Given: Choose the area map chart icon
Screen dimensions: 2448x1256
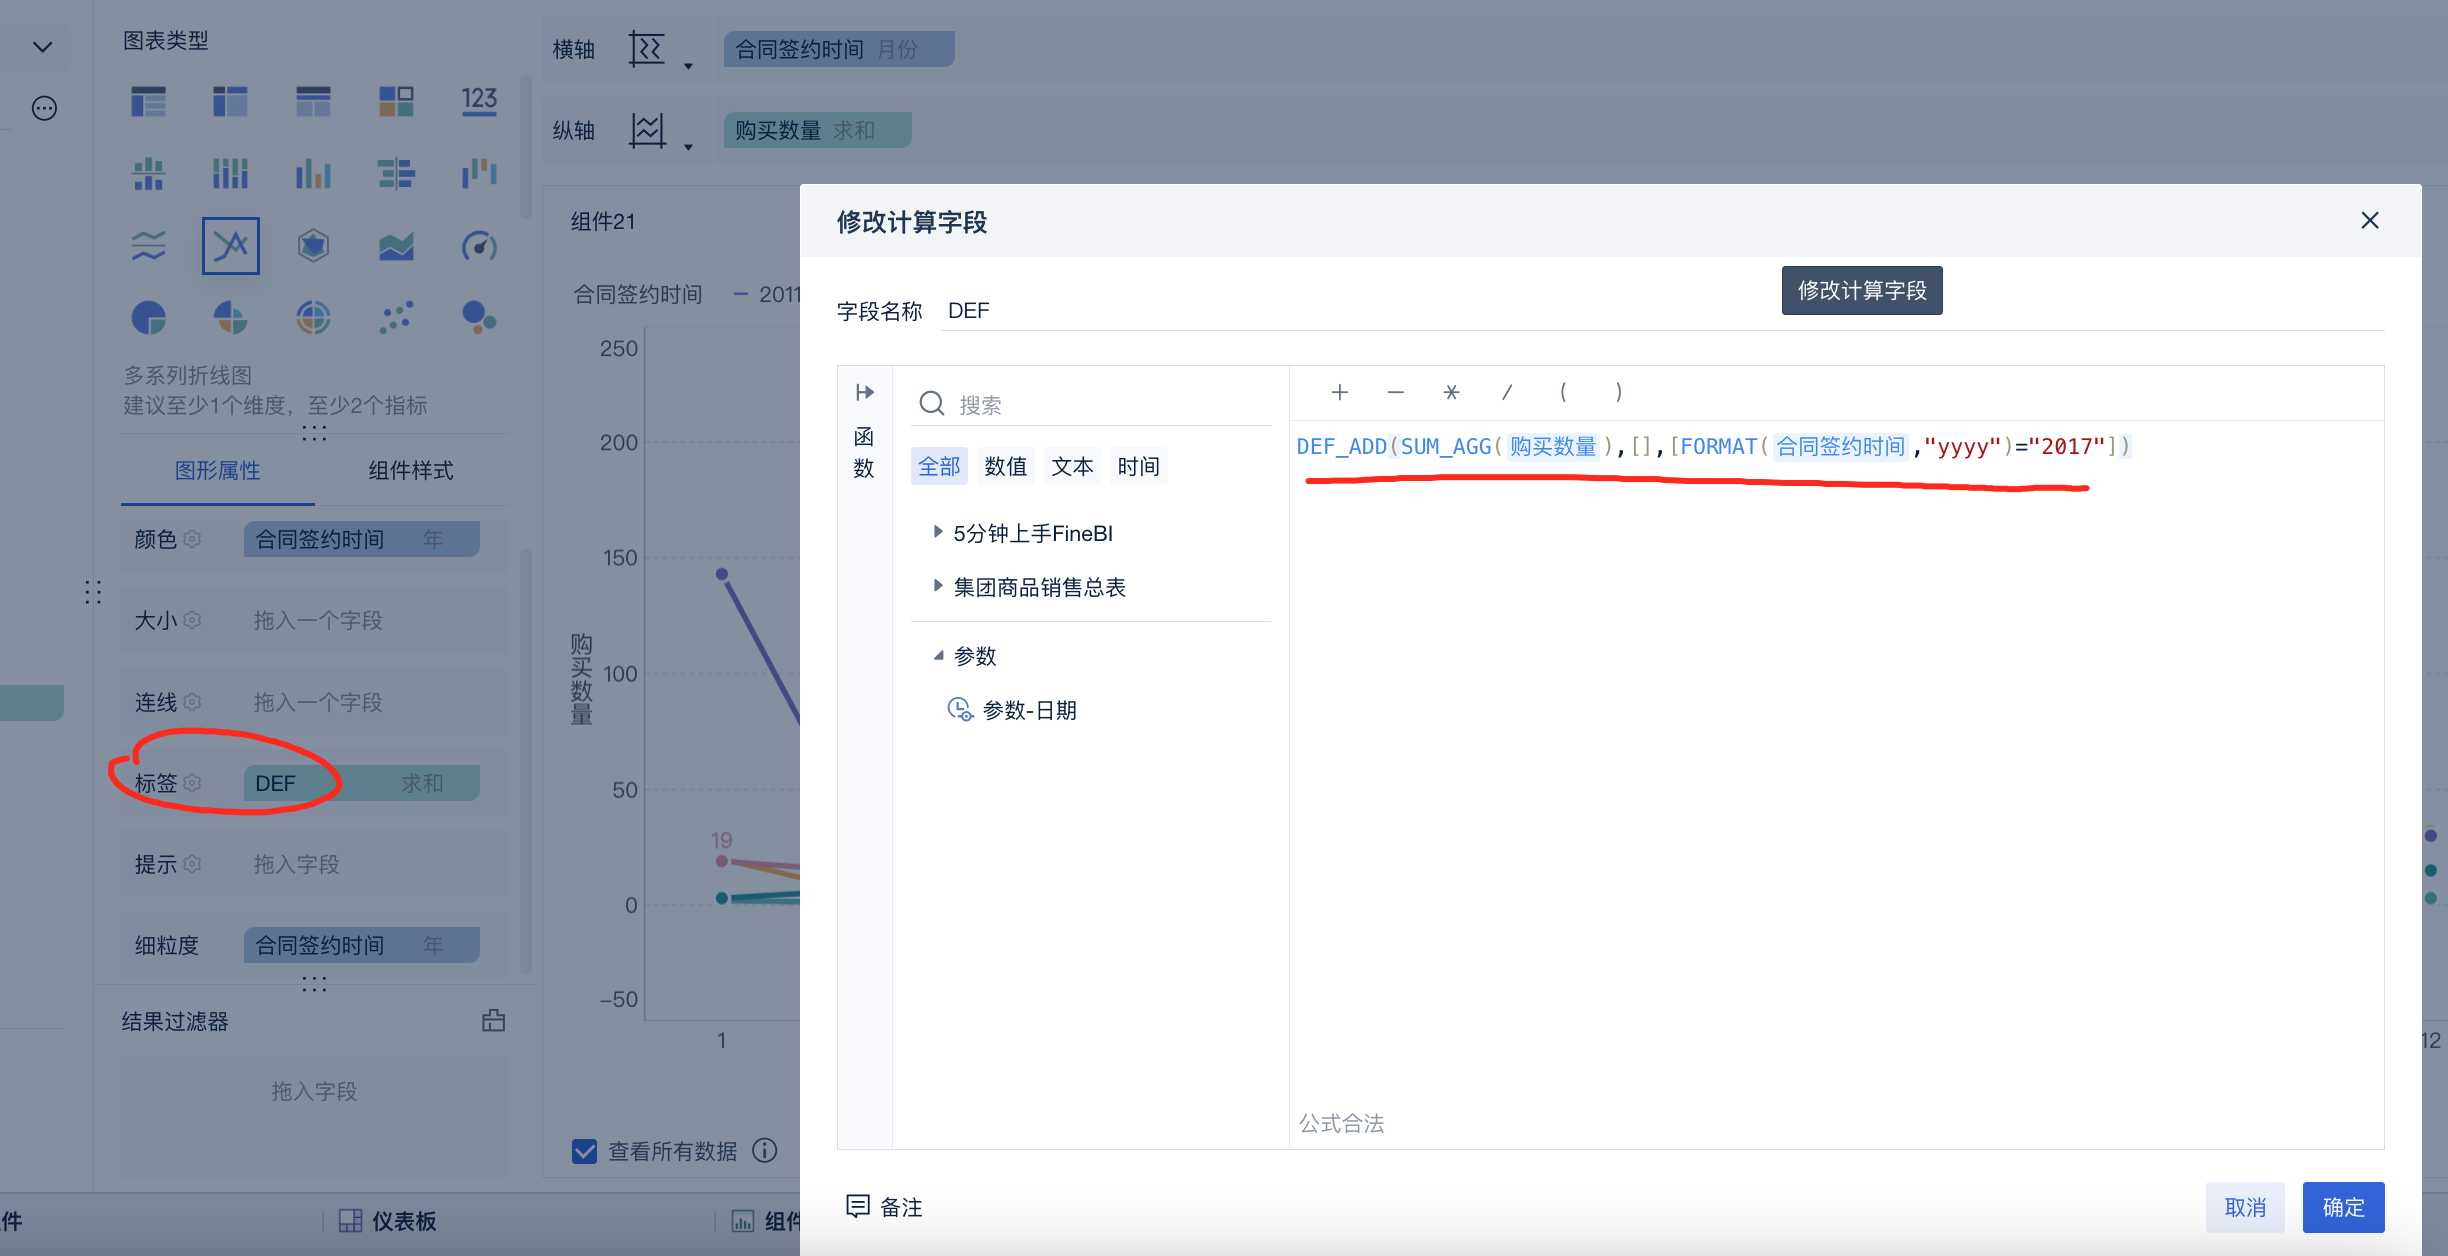Looking at the screenshot, I should [396, 245].
